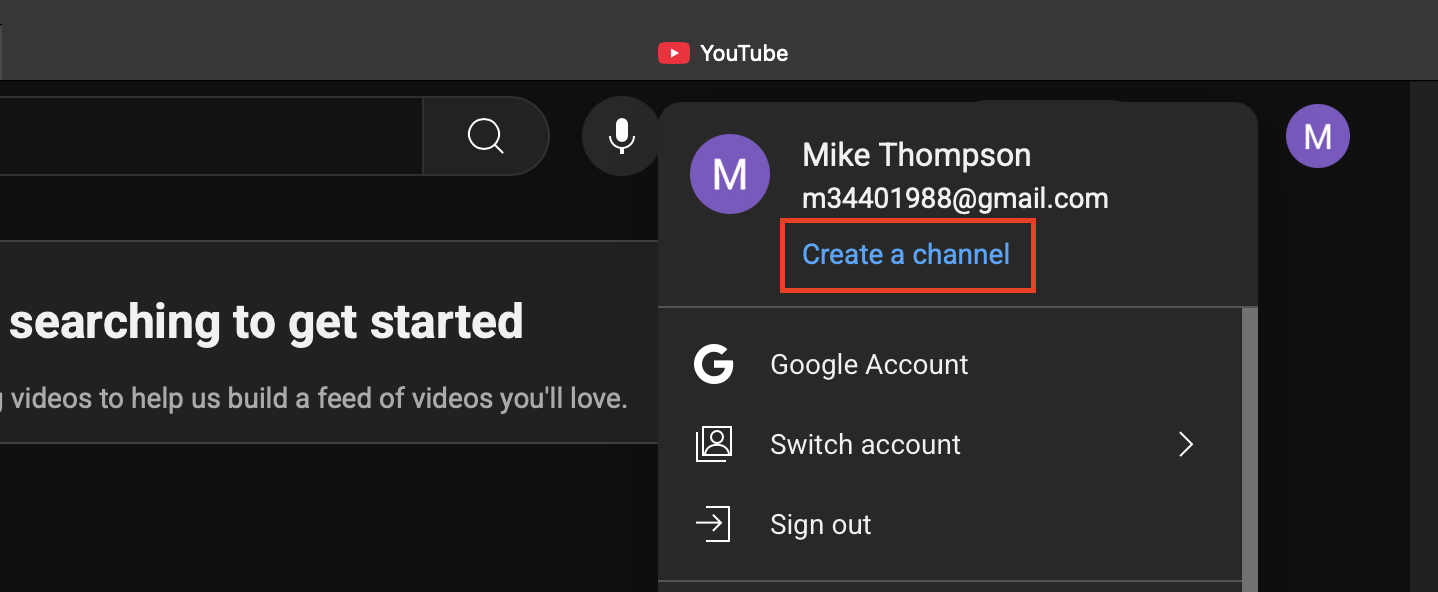Click inside the YouTube search input field
The image size is (1438, 592).
click(211, 136)
